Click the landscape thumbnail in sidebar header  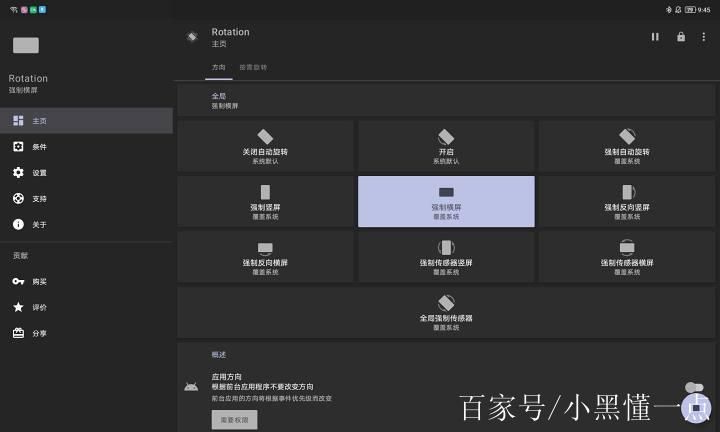26,45
